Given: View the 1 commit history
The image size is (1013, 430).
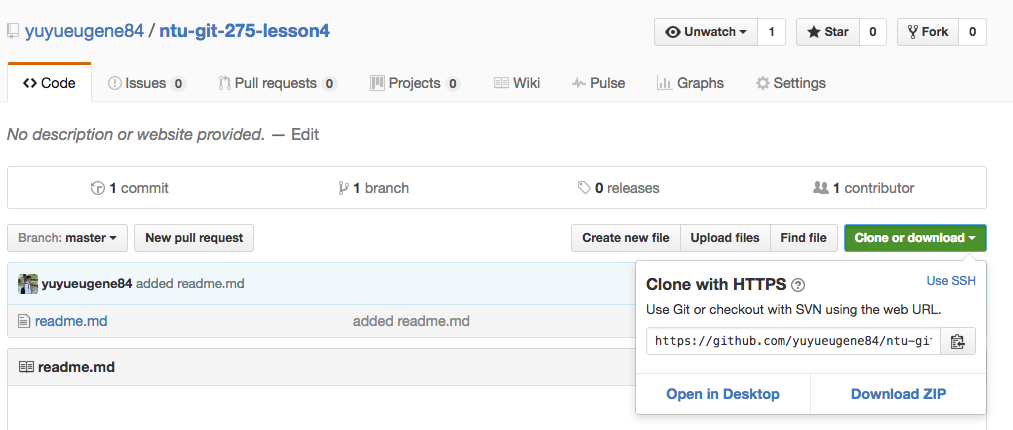Looking at the screenshot, I should 129,188.
